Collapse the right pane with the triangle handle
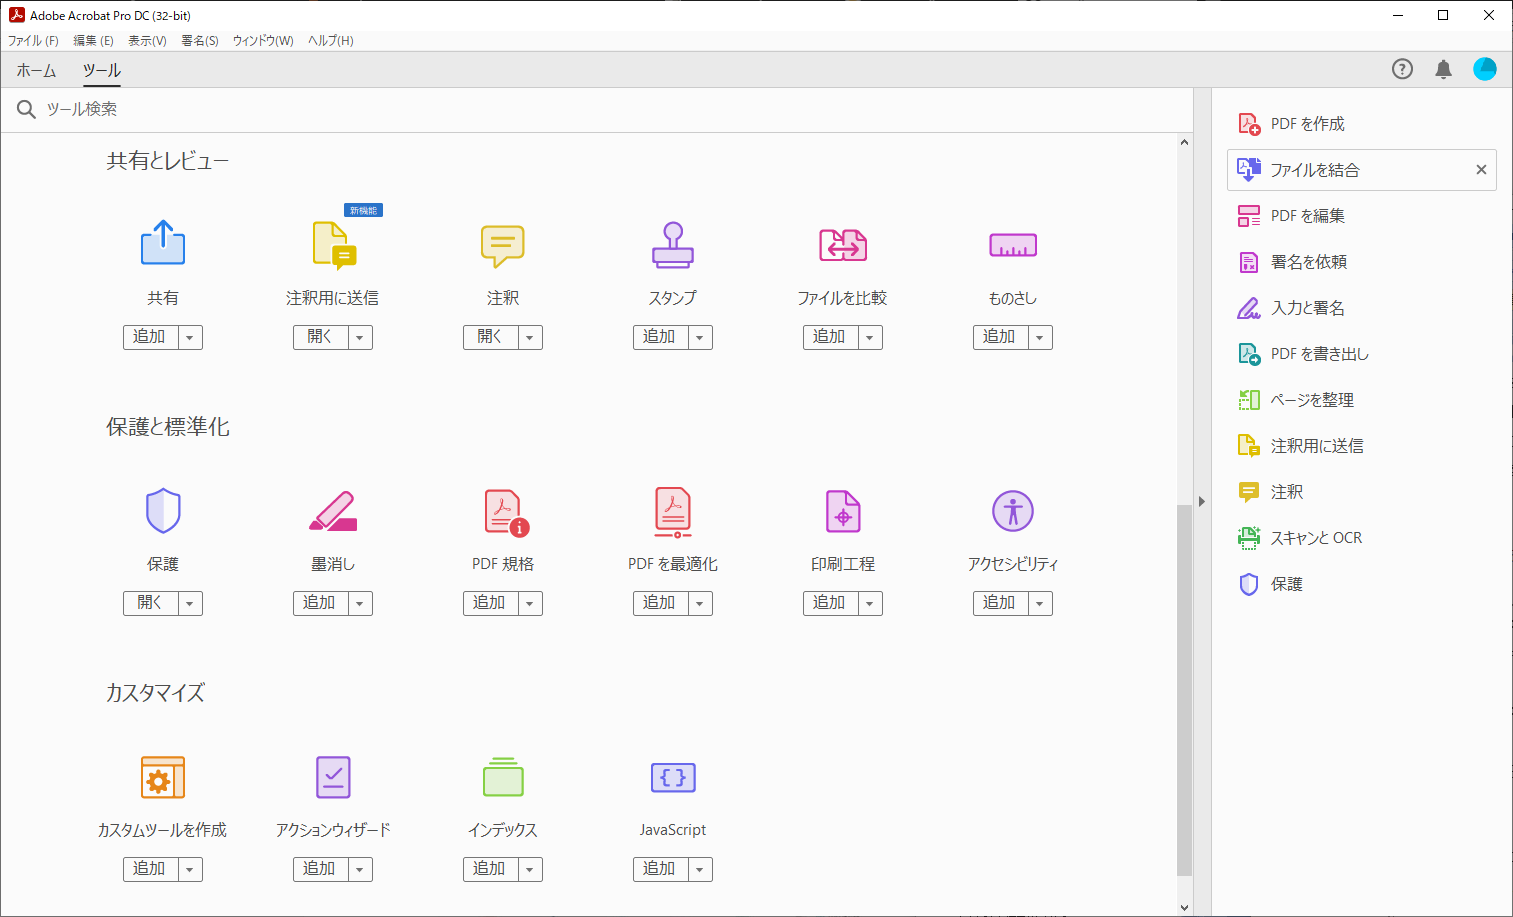The height and width of the screenshot is (917, 1513). coord(1202,501)
